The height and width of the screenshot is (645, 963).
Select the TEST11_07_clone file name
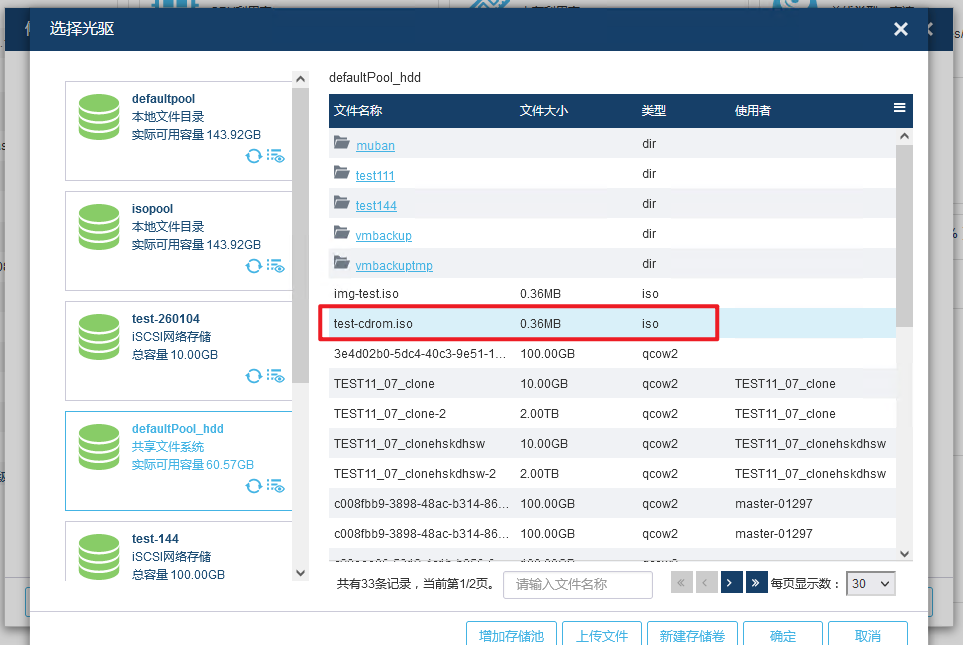click(384, 384)
